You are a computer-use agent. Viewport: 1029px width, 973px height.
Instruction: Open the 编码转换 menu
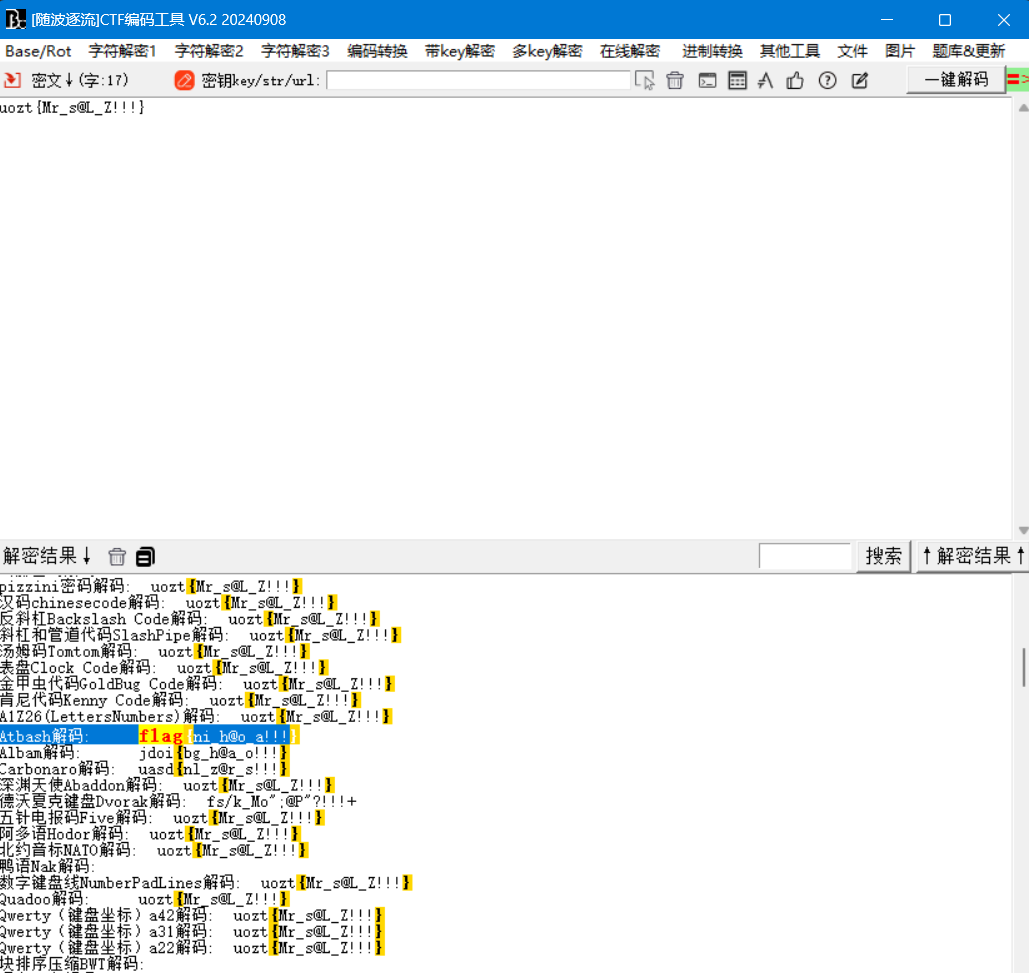(x=377, y=51)
